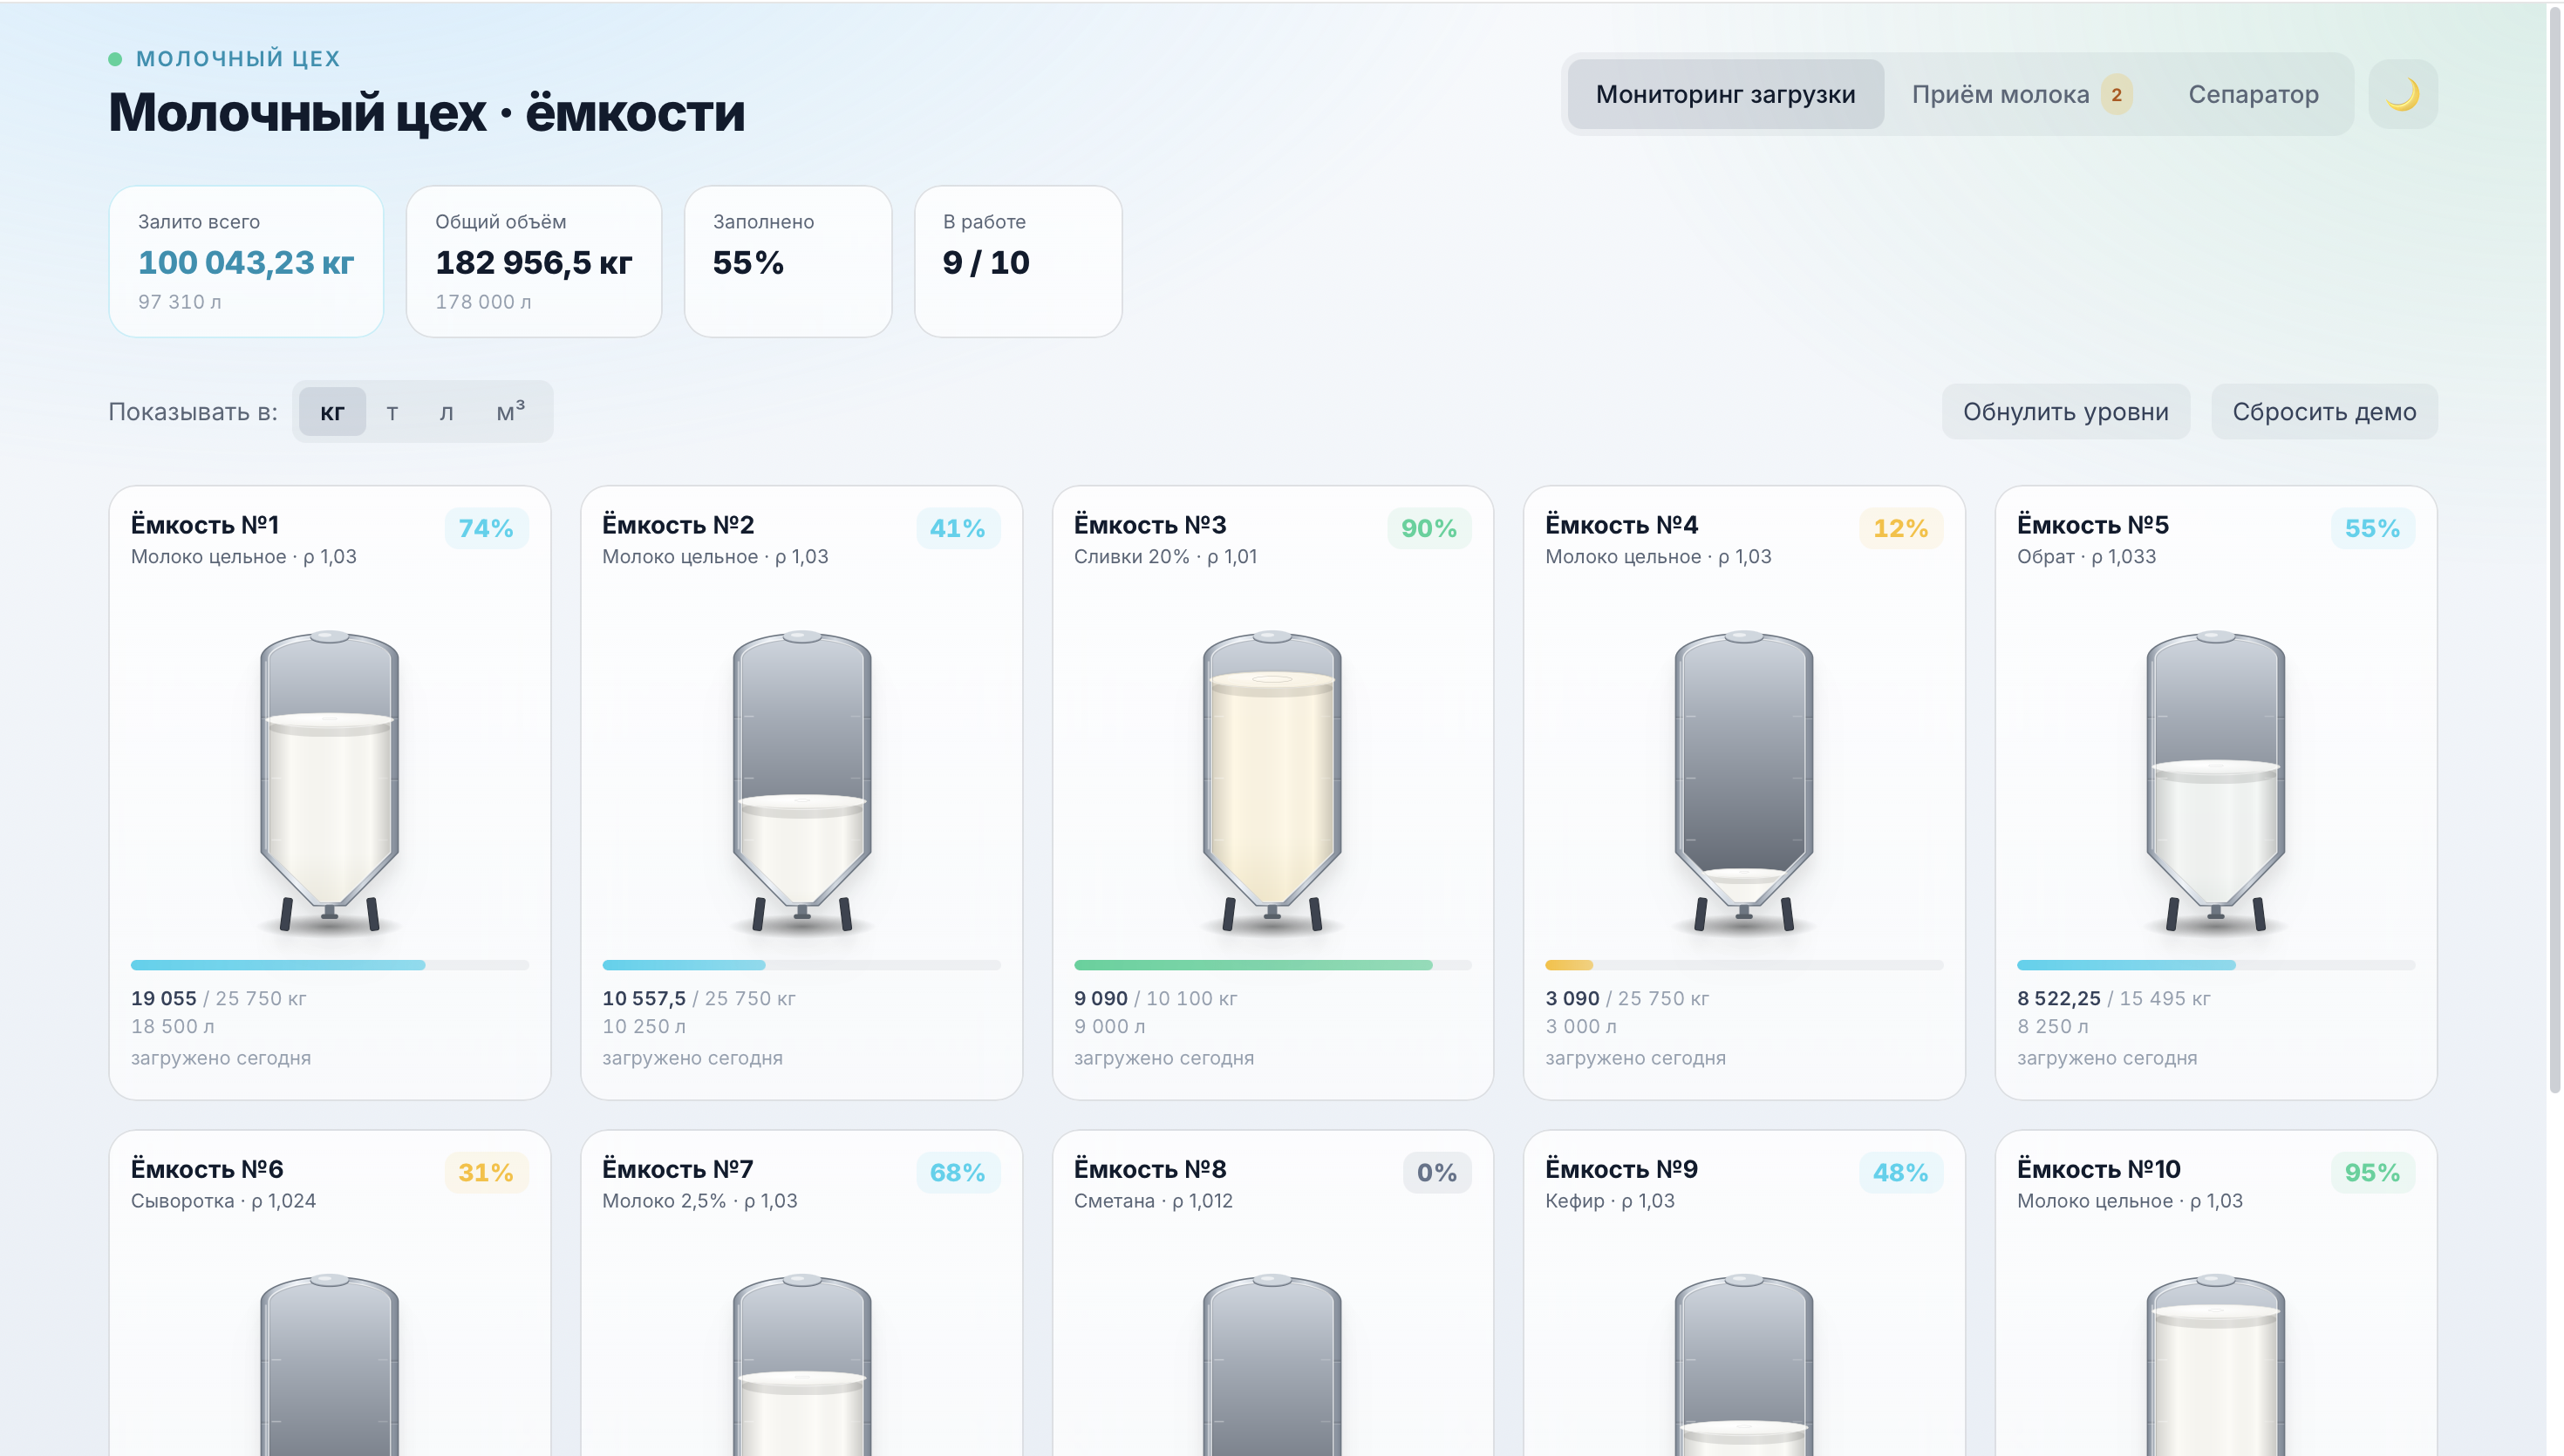Click the tank graphic of Ёмкость №7

[801, 1365]
